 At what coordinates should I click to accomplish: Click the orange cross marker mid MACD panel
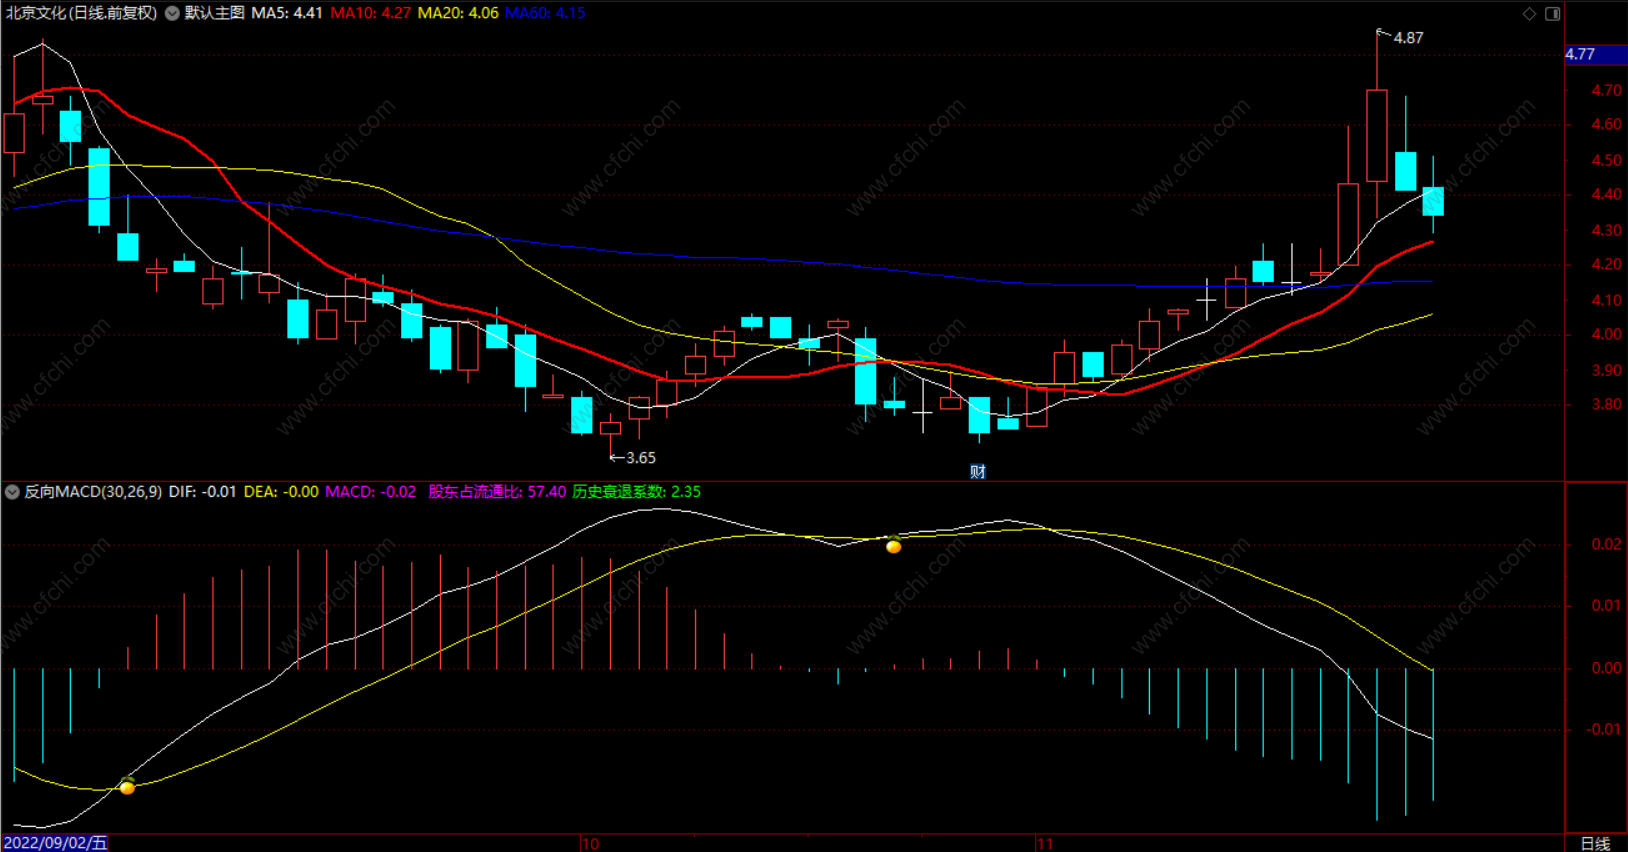tap(893, 545)
